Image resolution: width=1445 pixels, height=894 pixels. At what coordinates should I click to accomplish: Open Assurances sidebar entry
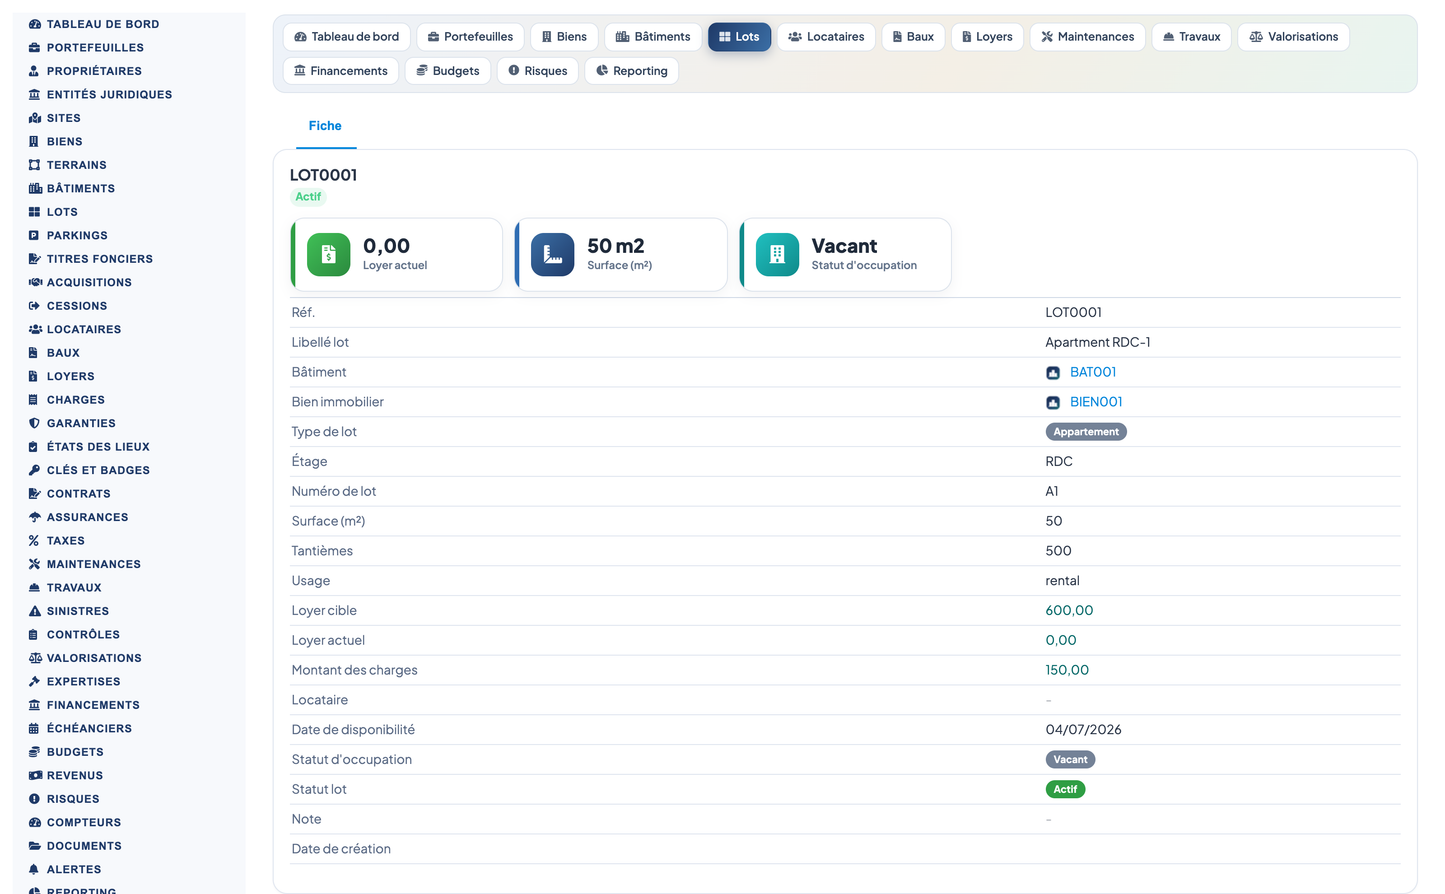coord(78,517)
